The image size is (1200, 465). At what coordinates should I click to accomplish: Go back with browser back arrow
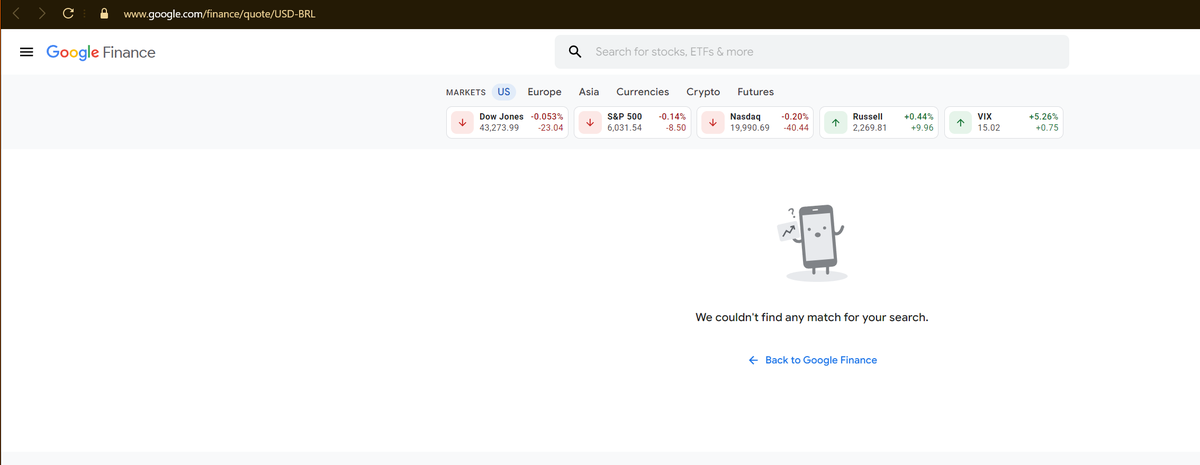[14, 14]
